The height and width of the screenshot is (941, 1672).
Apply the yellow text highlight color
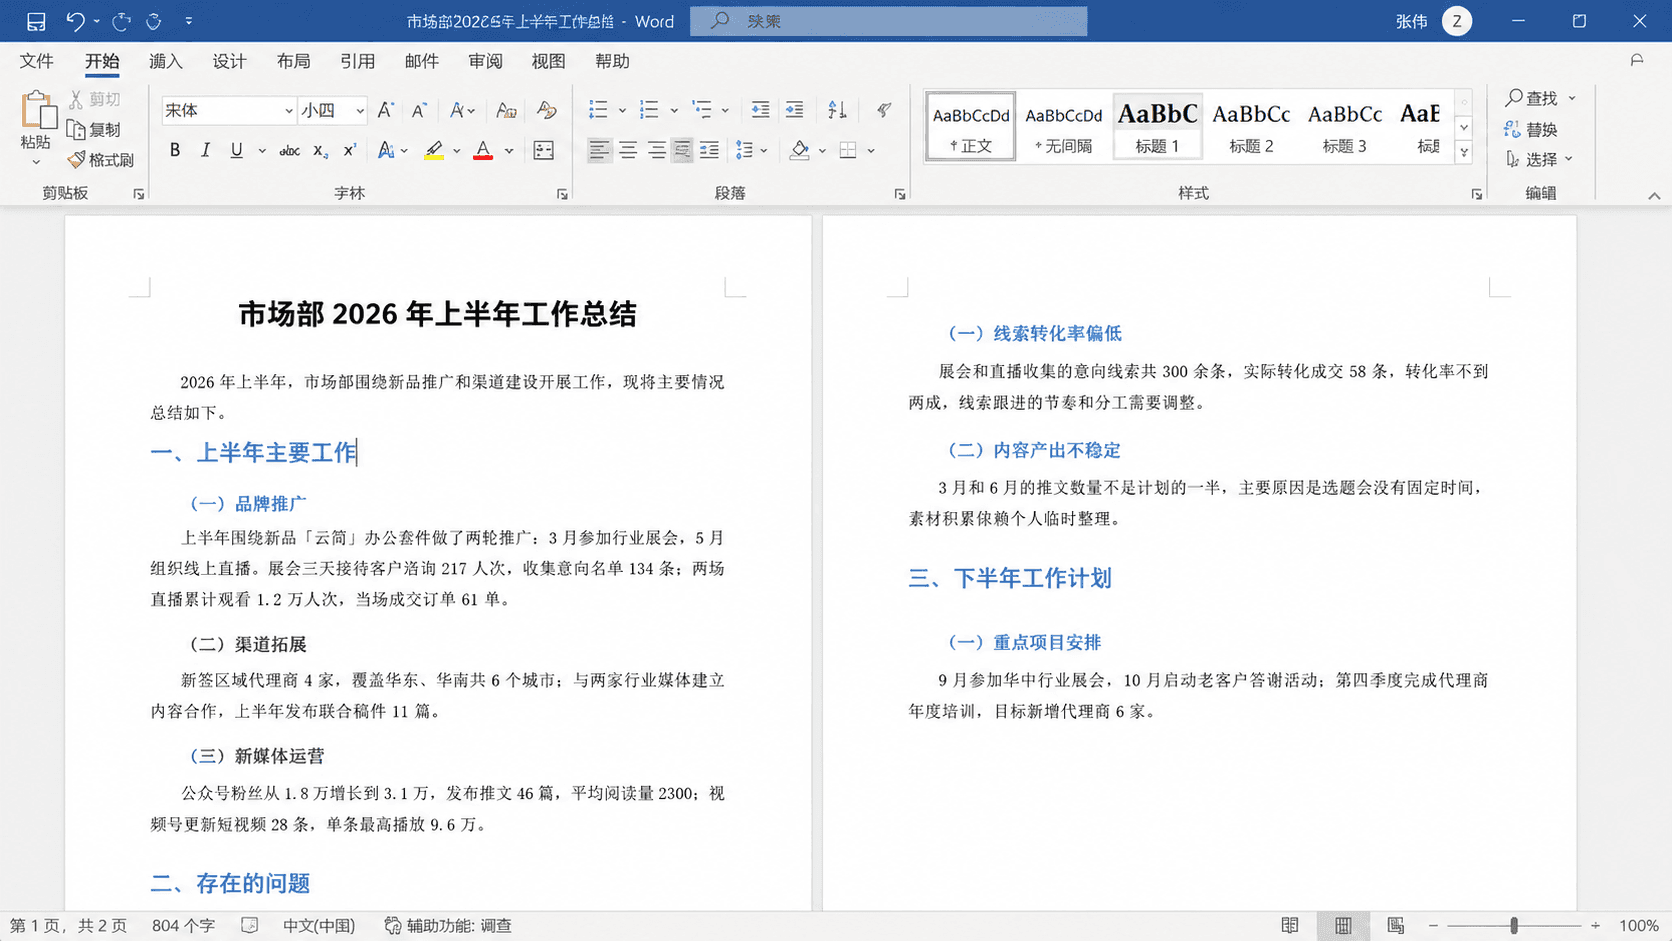tap(434, 150)
